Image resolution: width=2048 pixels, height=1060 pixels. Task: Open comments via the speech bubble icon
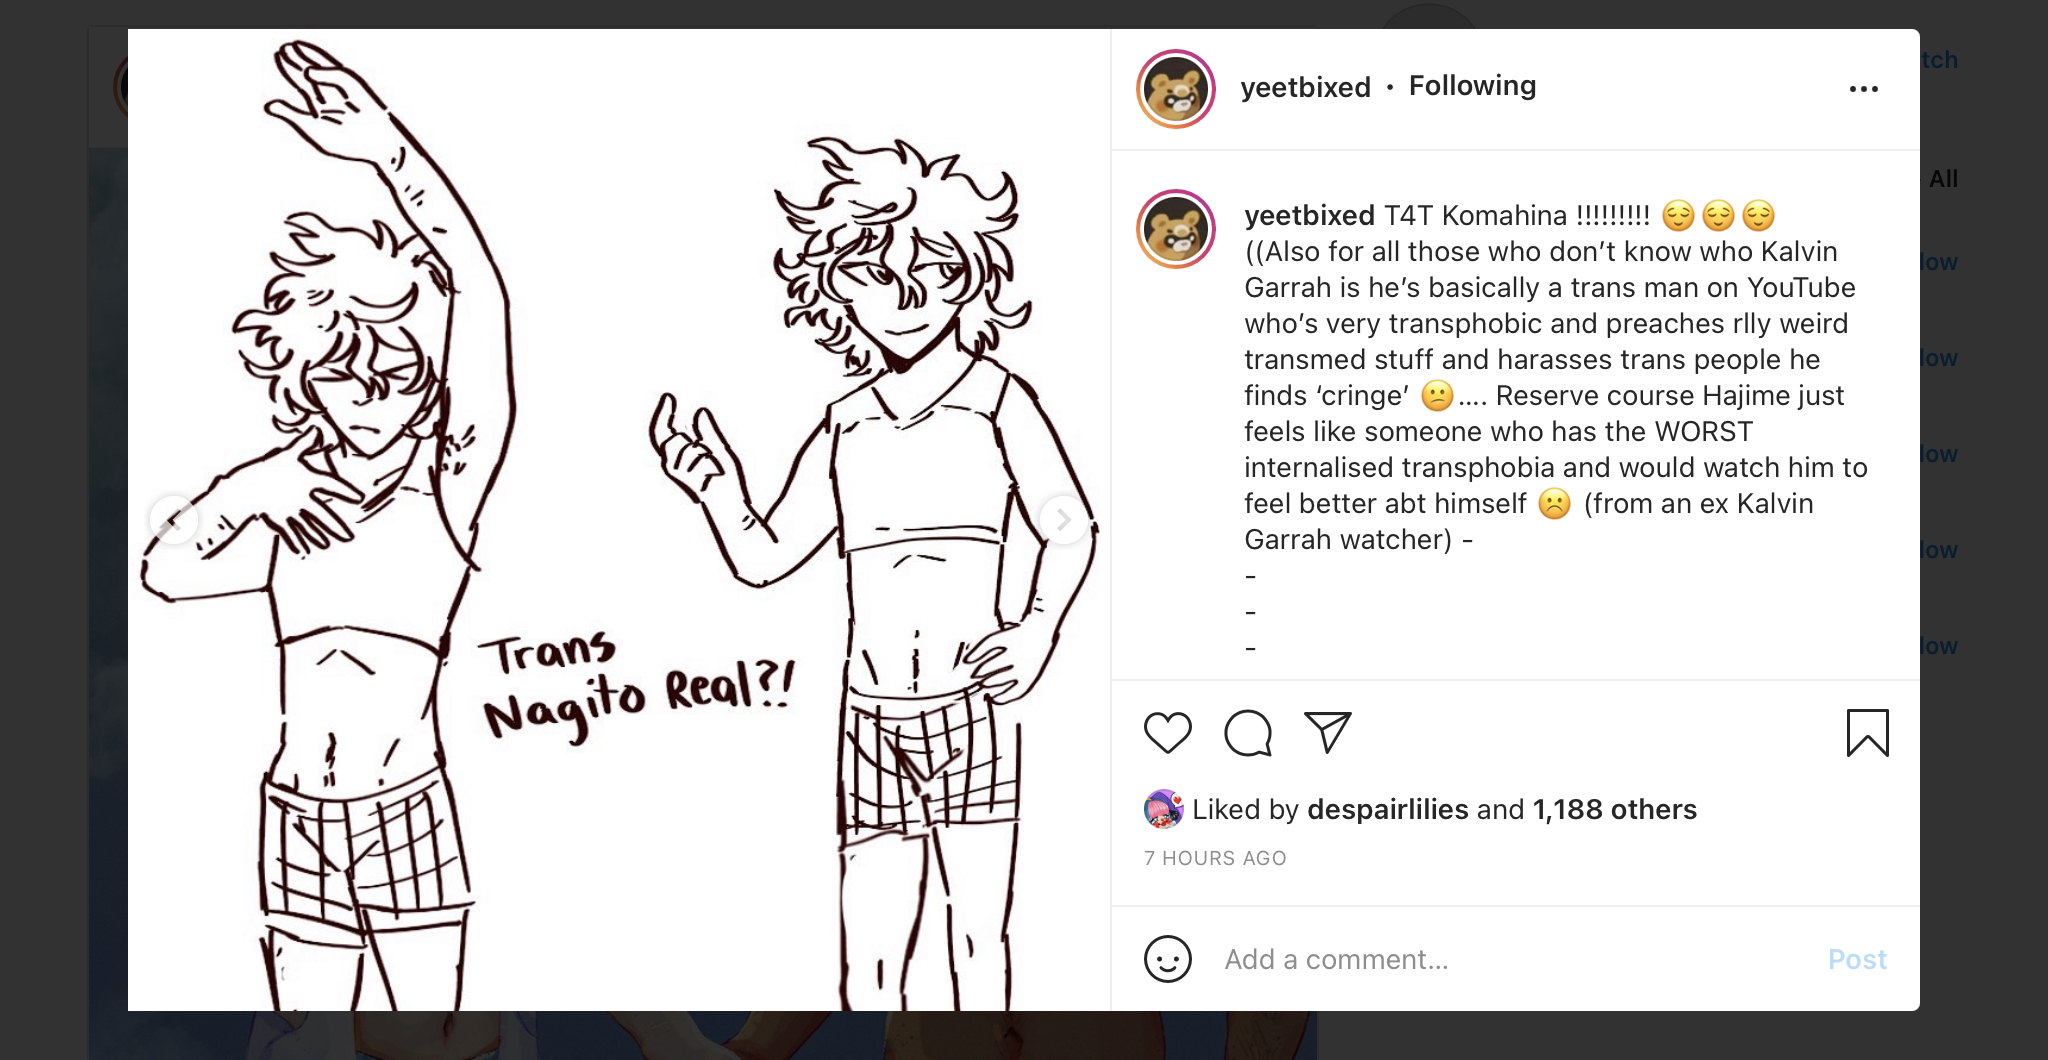click(x=1247, y=733)
